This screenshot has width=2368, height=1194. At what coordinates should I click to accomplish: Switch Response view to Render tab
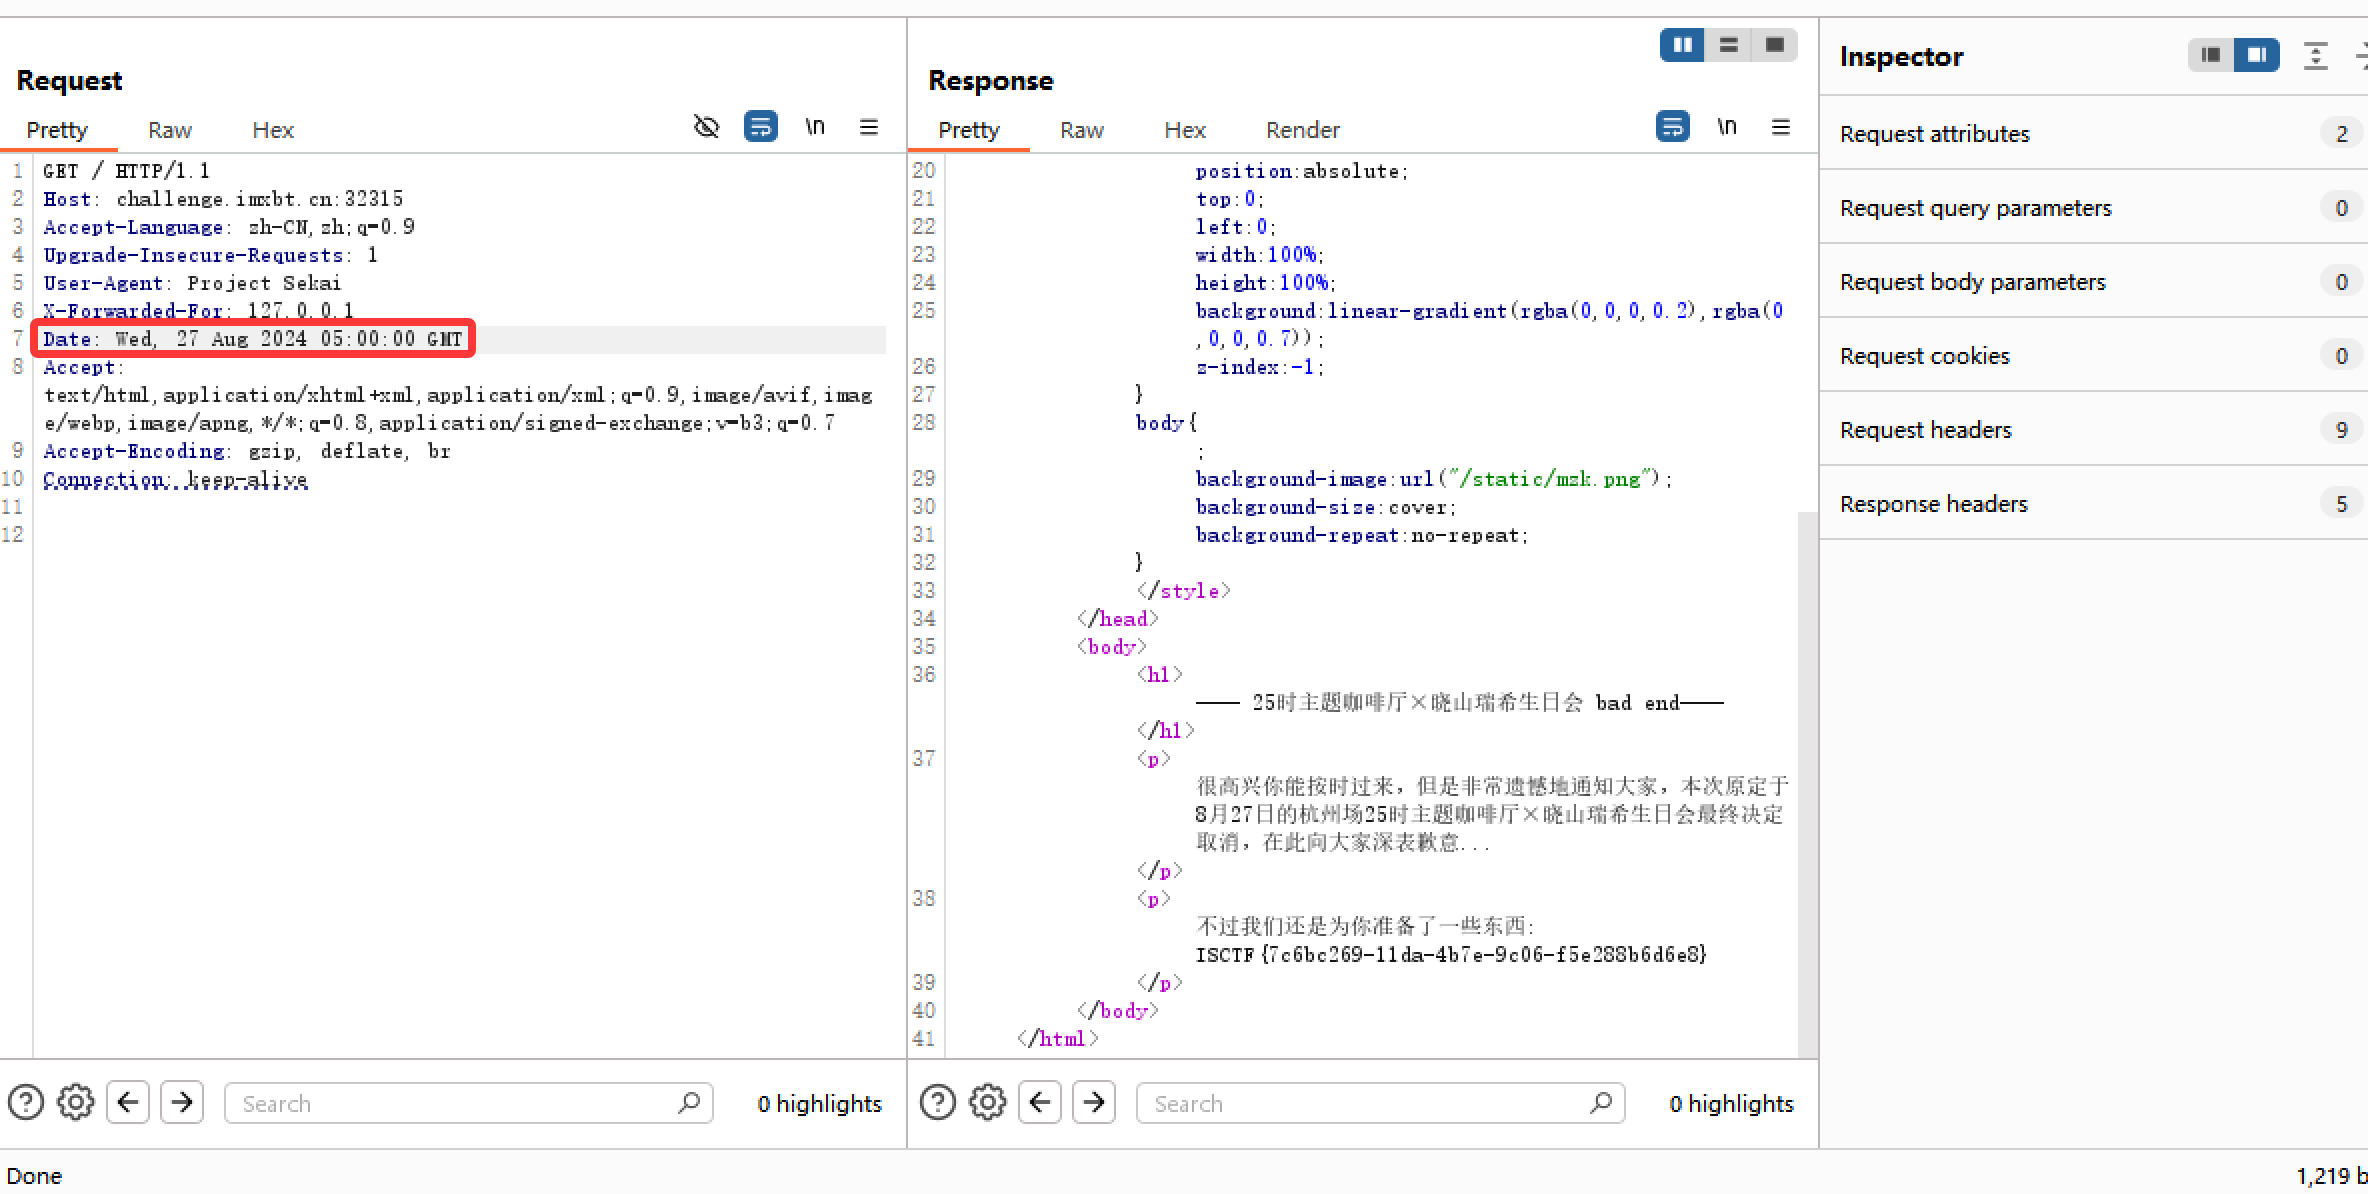point(1302,130)
